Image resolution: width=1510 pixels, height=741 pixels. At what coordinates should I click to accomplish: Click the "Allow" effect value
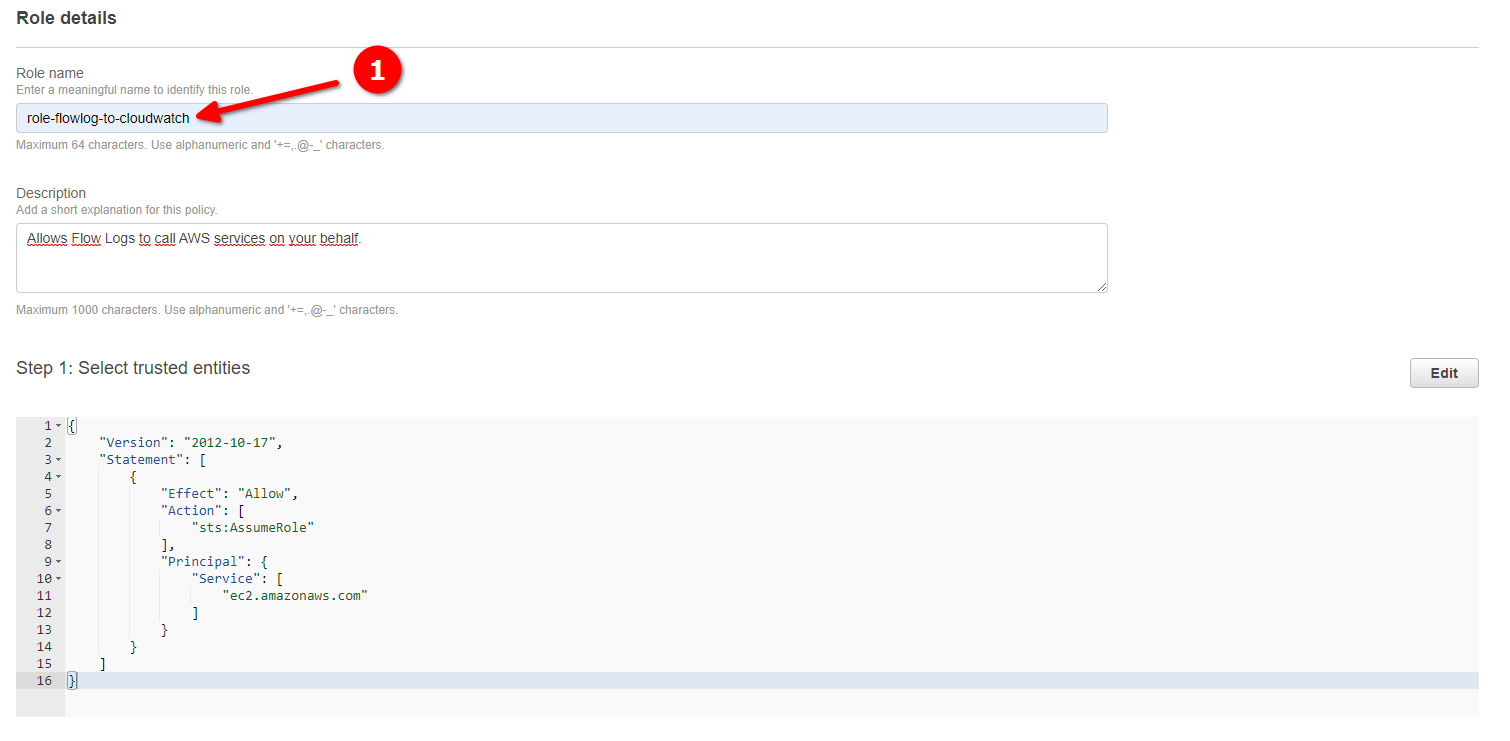(x=265, y=493)
